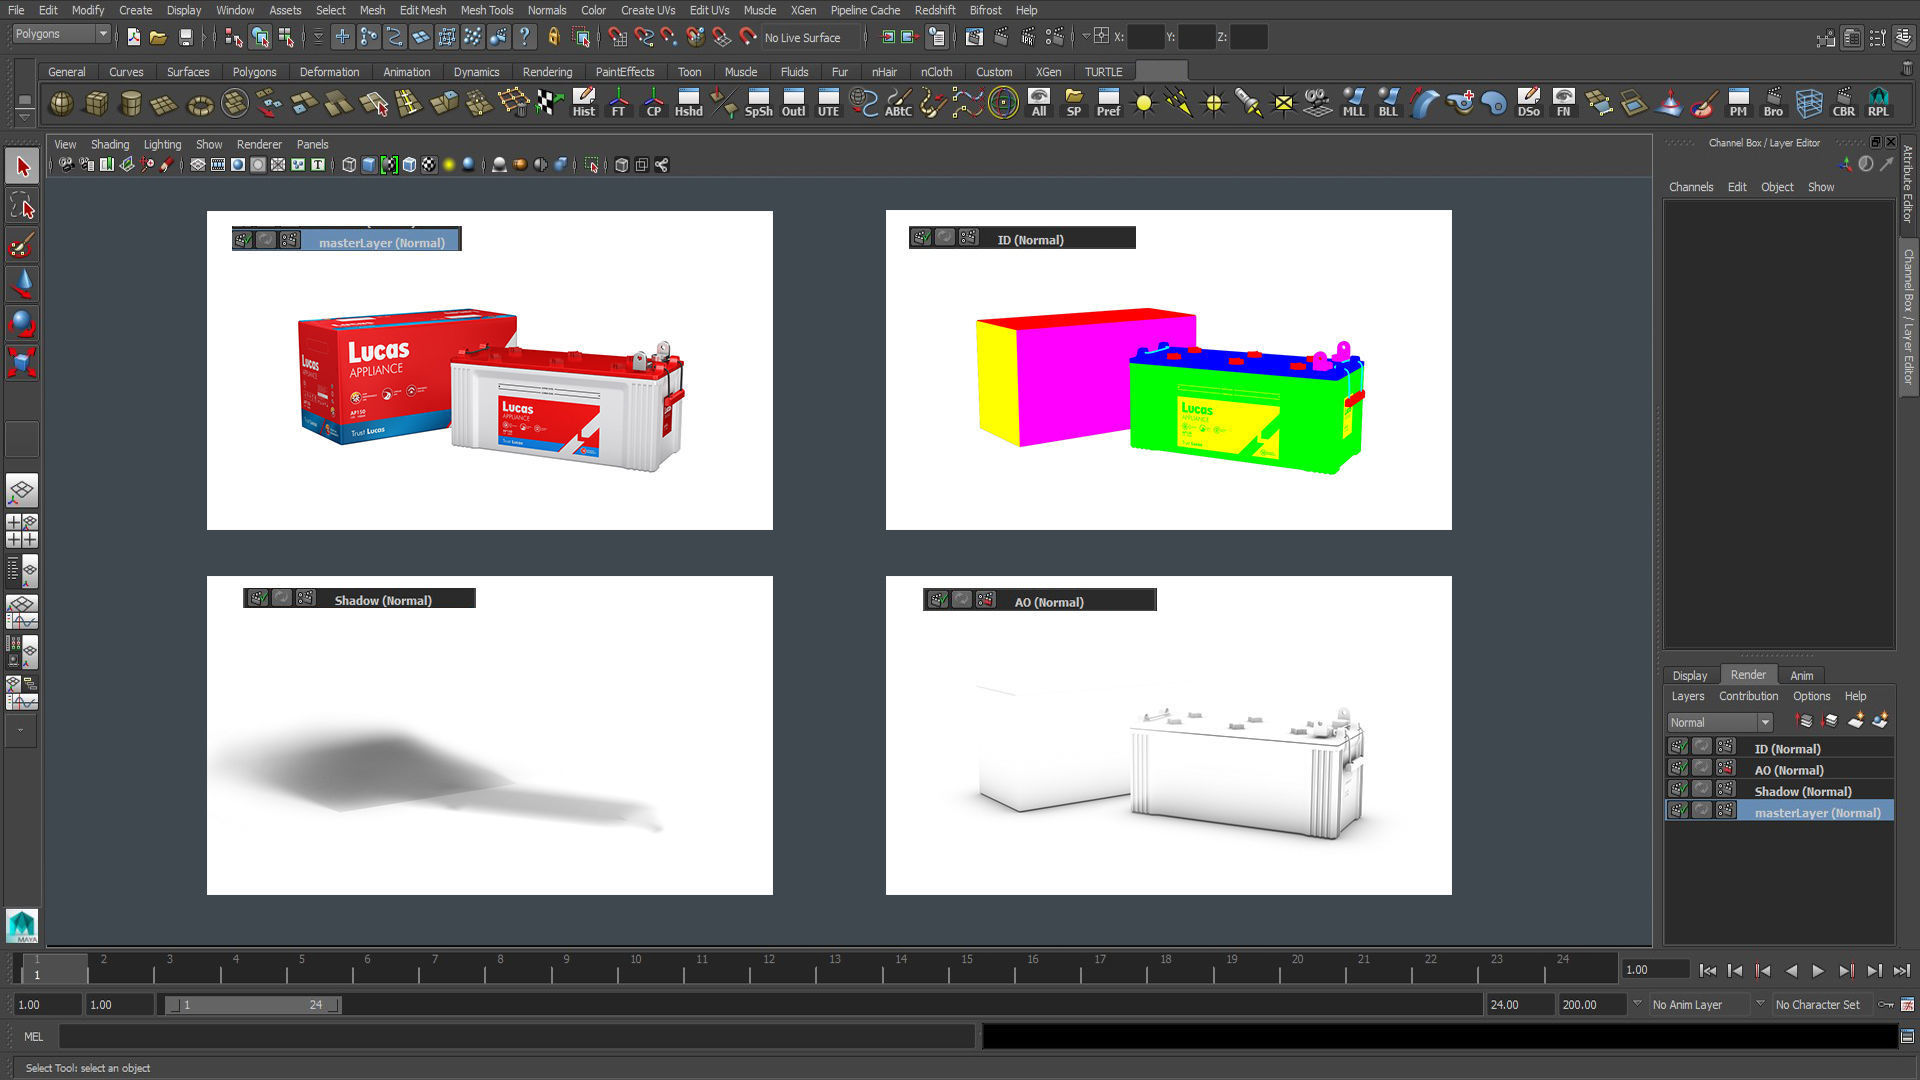Select masterLayer in render layers list
The width and height of the screenshot is (1920, 1080).
pos(1816,812)
